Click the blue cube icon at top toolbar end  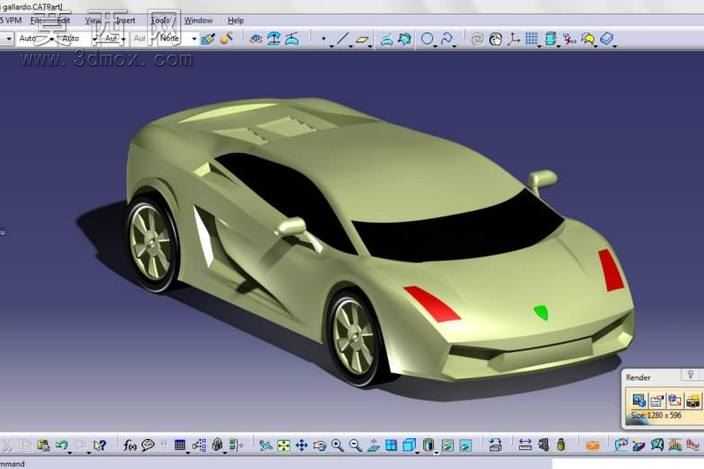[x=607, y=39]
